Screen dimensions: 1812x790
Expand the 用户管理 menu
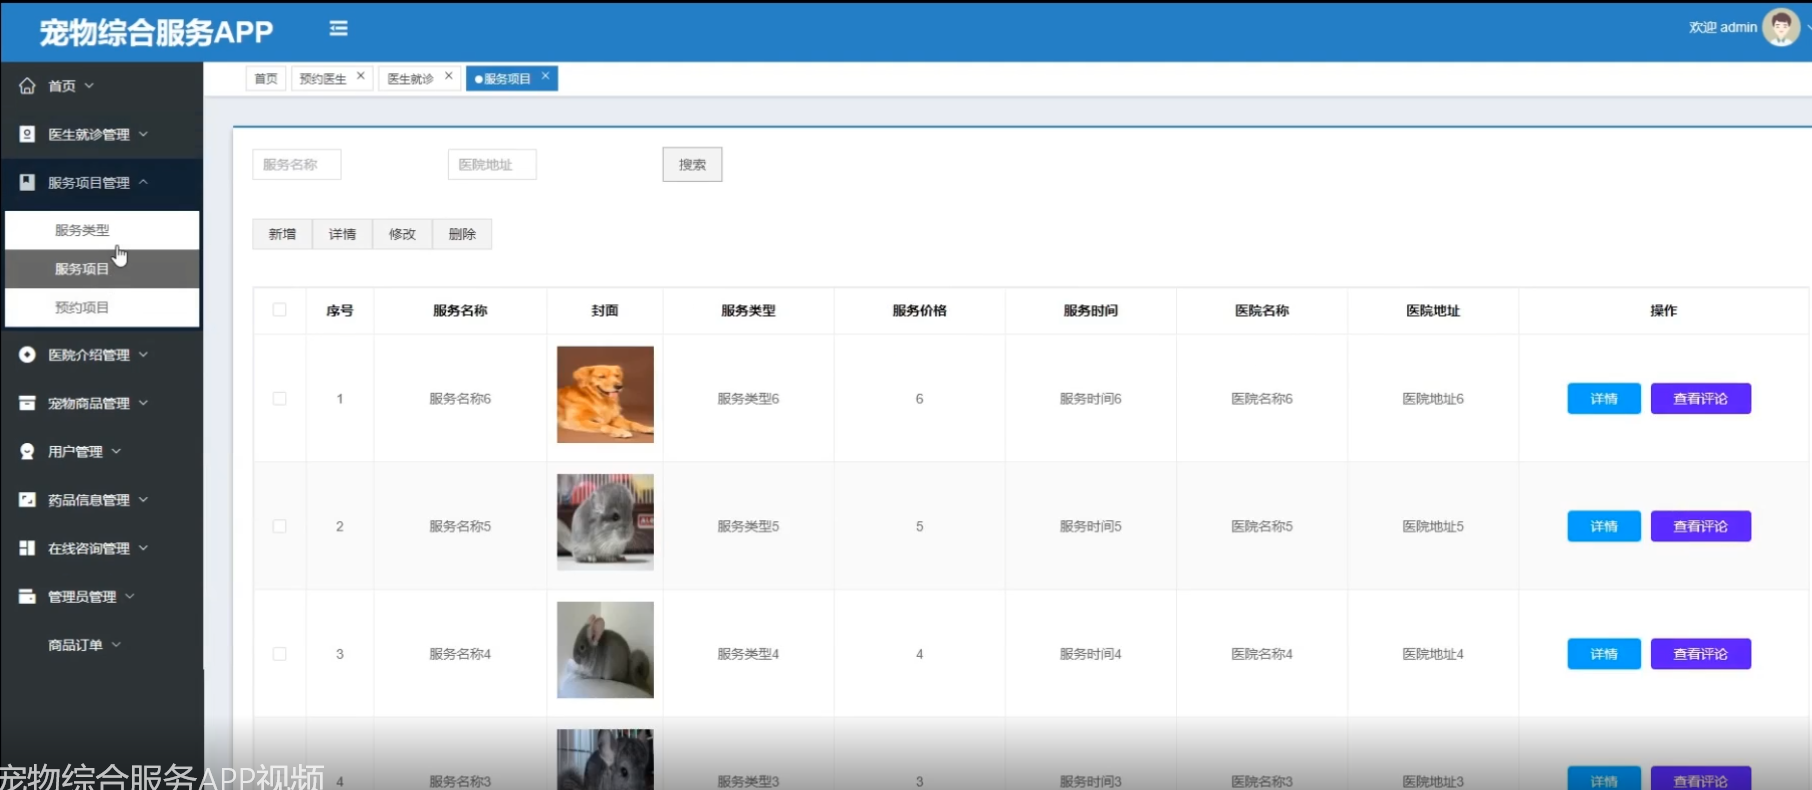116,451
